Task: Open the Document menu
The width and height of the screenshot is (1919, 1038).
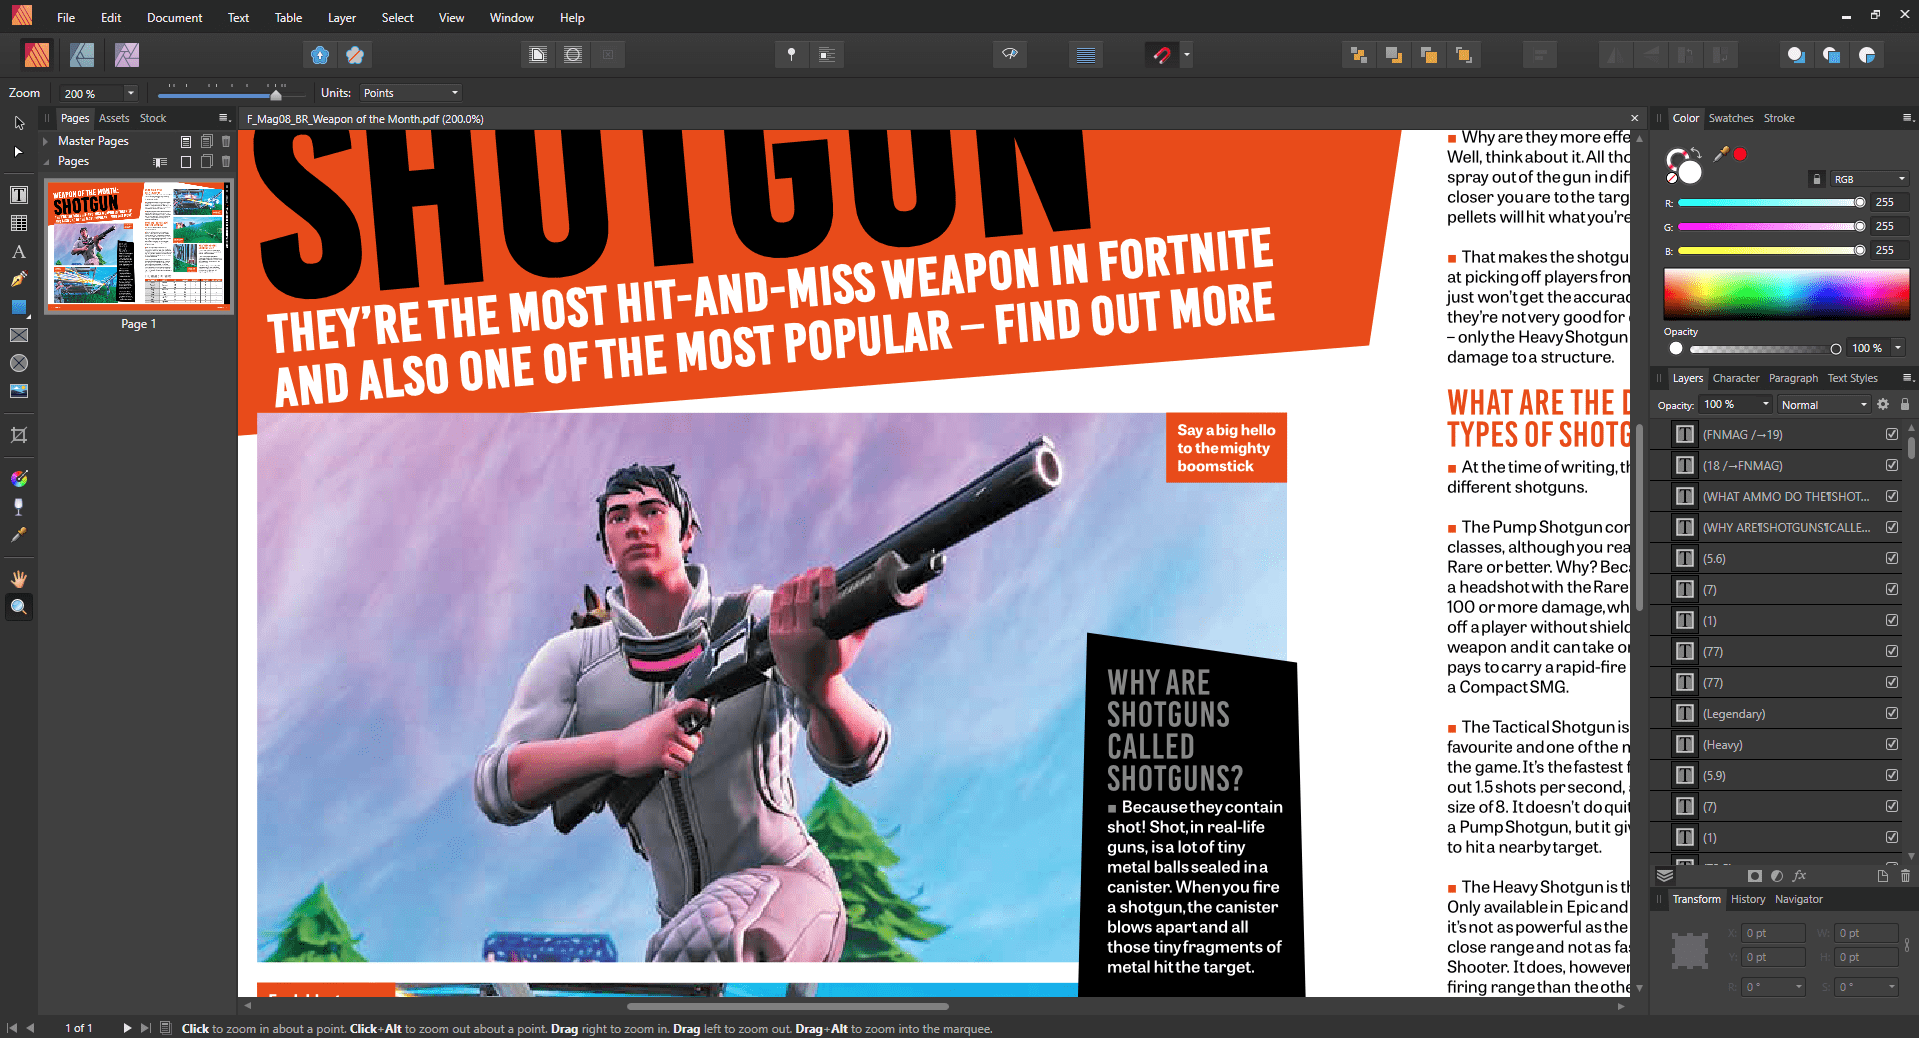Action: 174,17
